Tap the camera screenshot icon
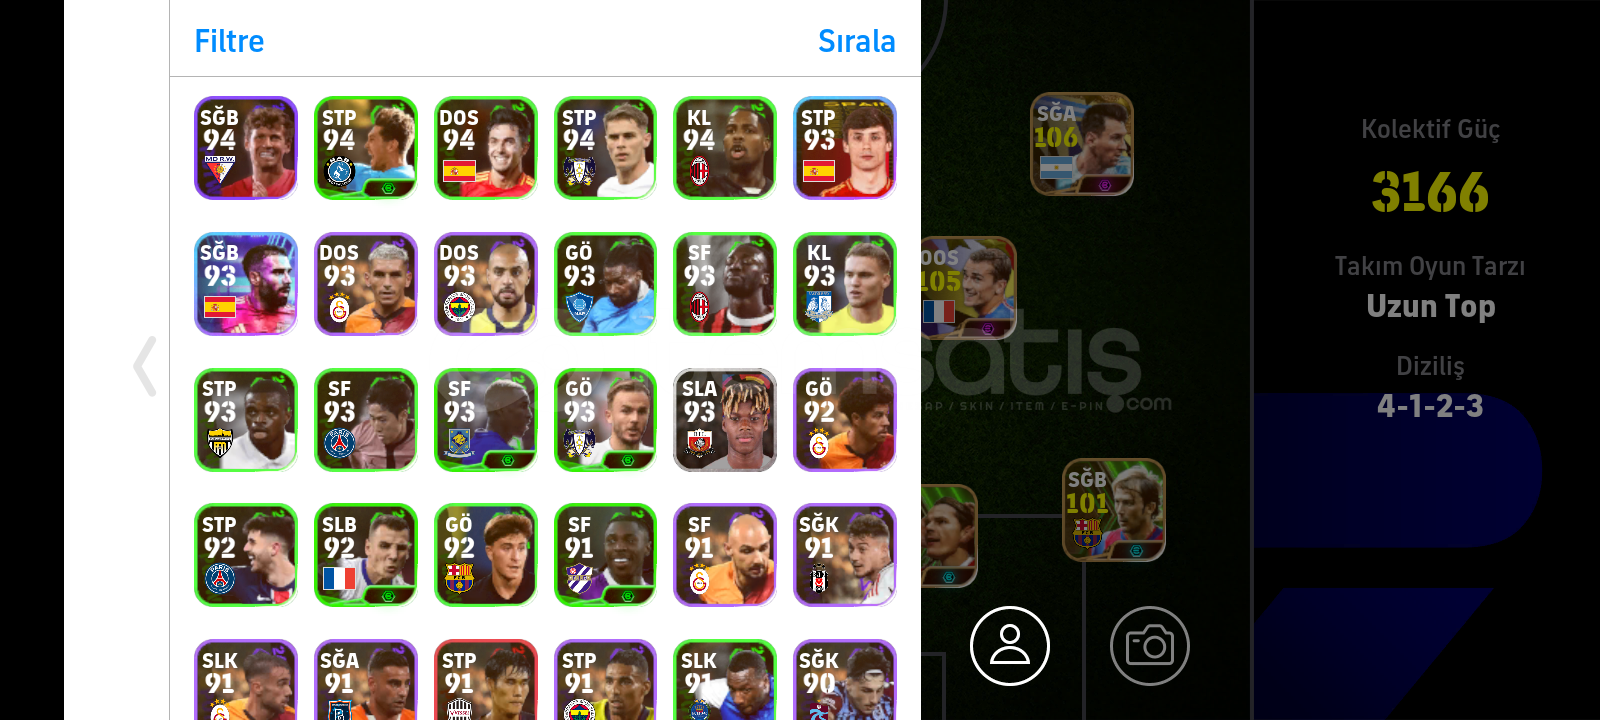 point(1150,646)
